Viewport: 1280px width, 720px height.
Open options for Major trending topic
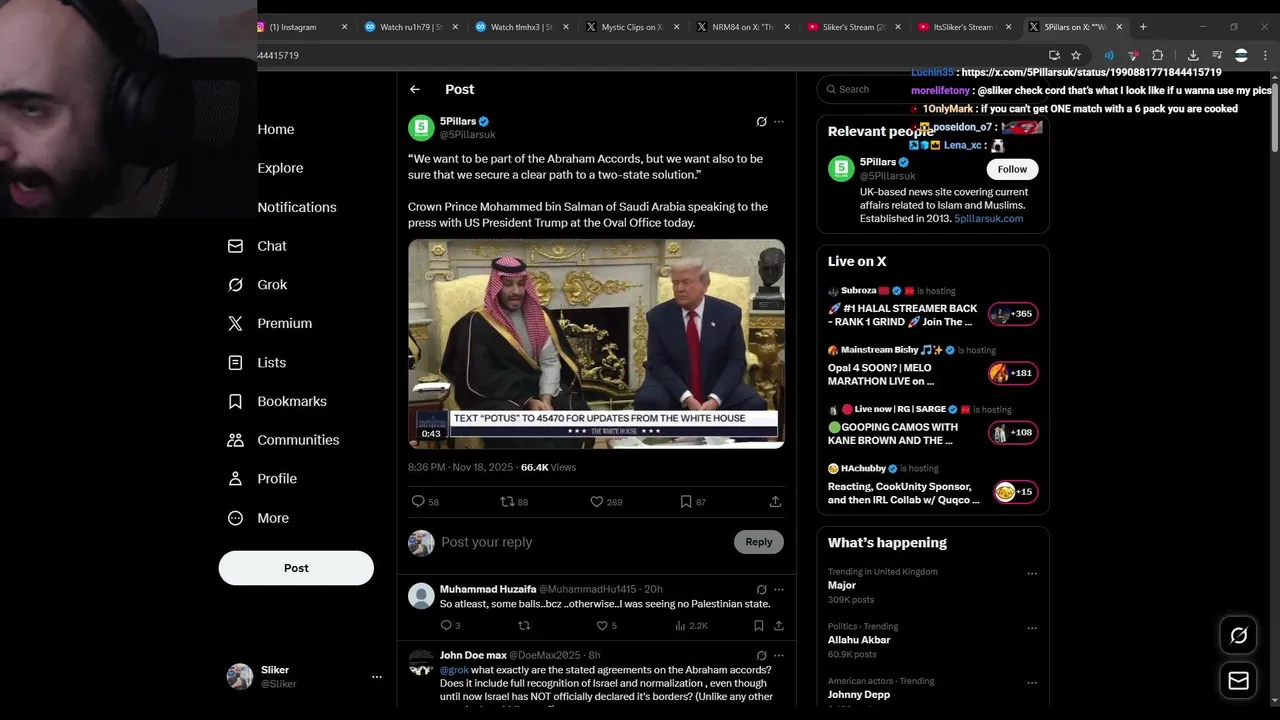click(1032, 574)
